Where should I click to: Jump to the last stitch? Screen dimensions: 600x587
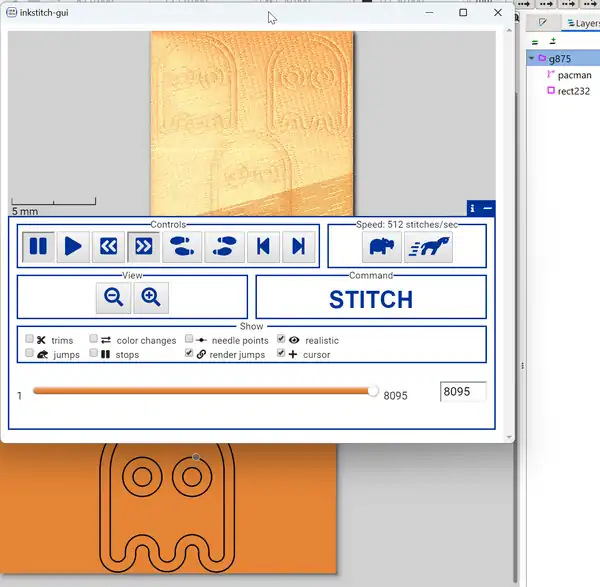[x=297, y=246]
